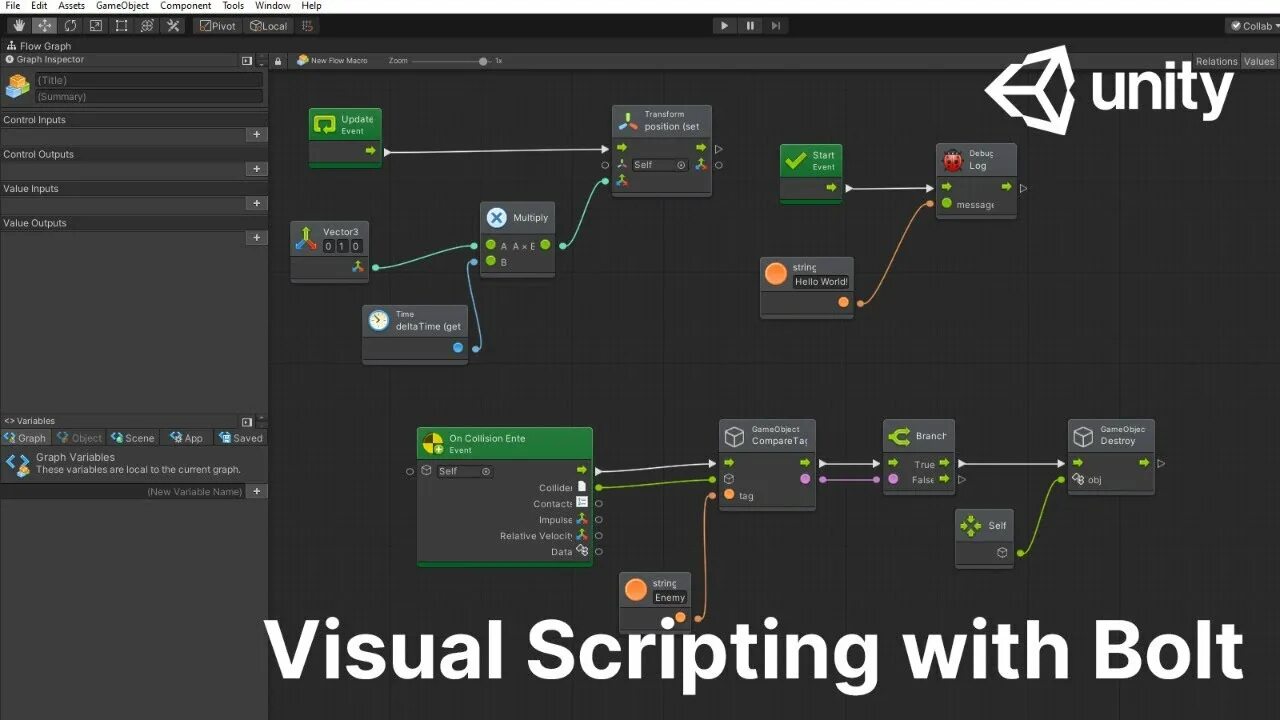This screenshot has height=720, width=1280.
Task: Select the Hand view tool
Action: (x=19, y=26)
